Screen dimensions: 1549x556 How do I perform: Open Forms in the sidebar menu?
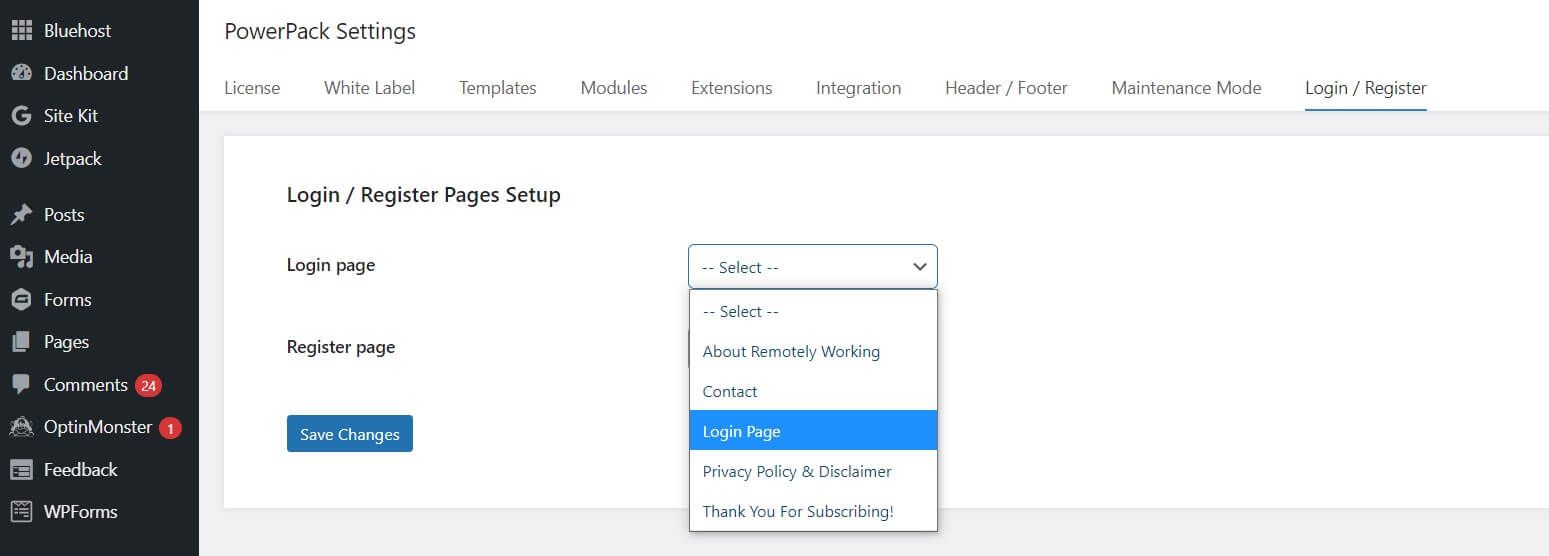click(67, 300)
